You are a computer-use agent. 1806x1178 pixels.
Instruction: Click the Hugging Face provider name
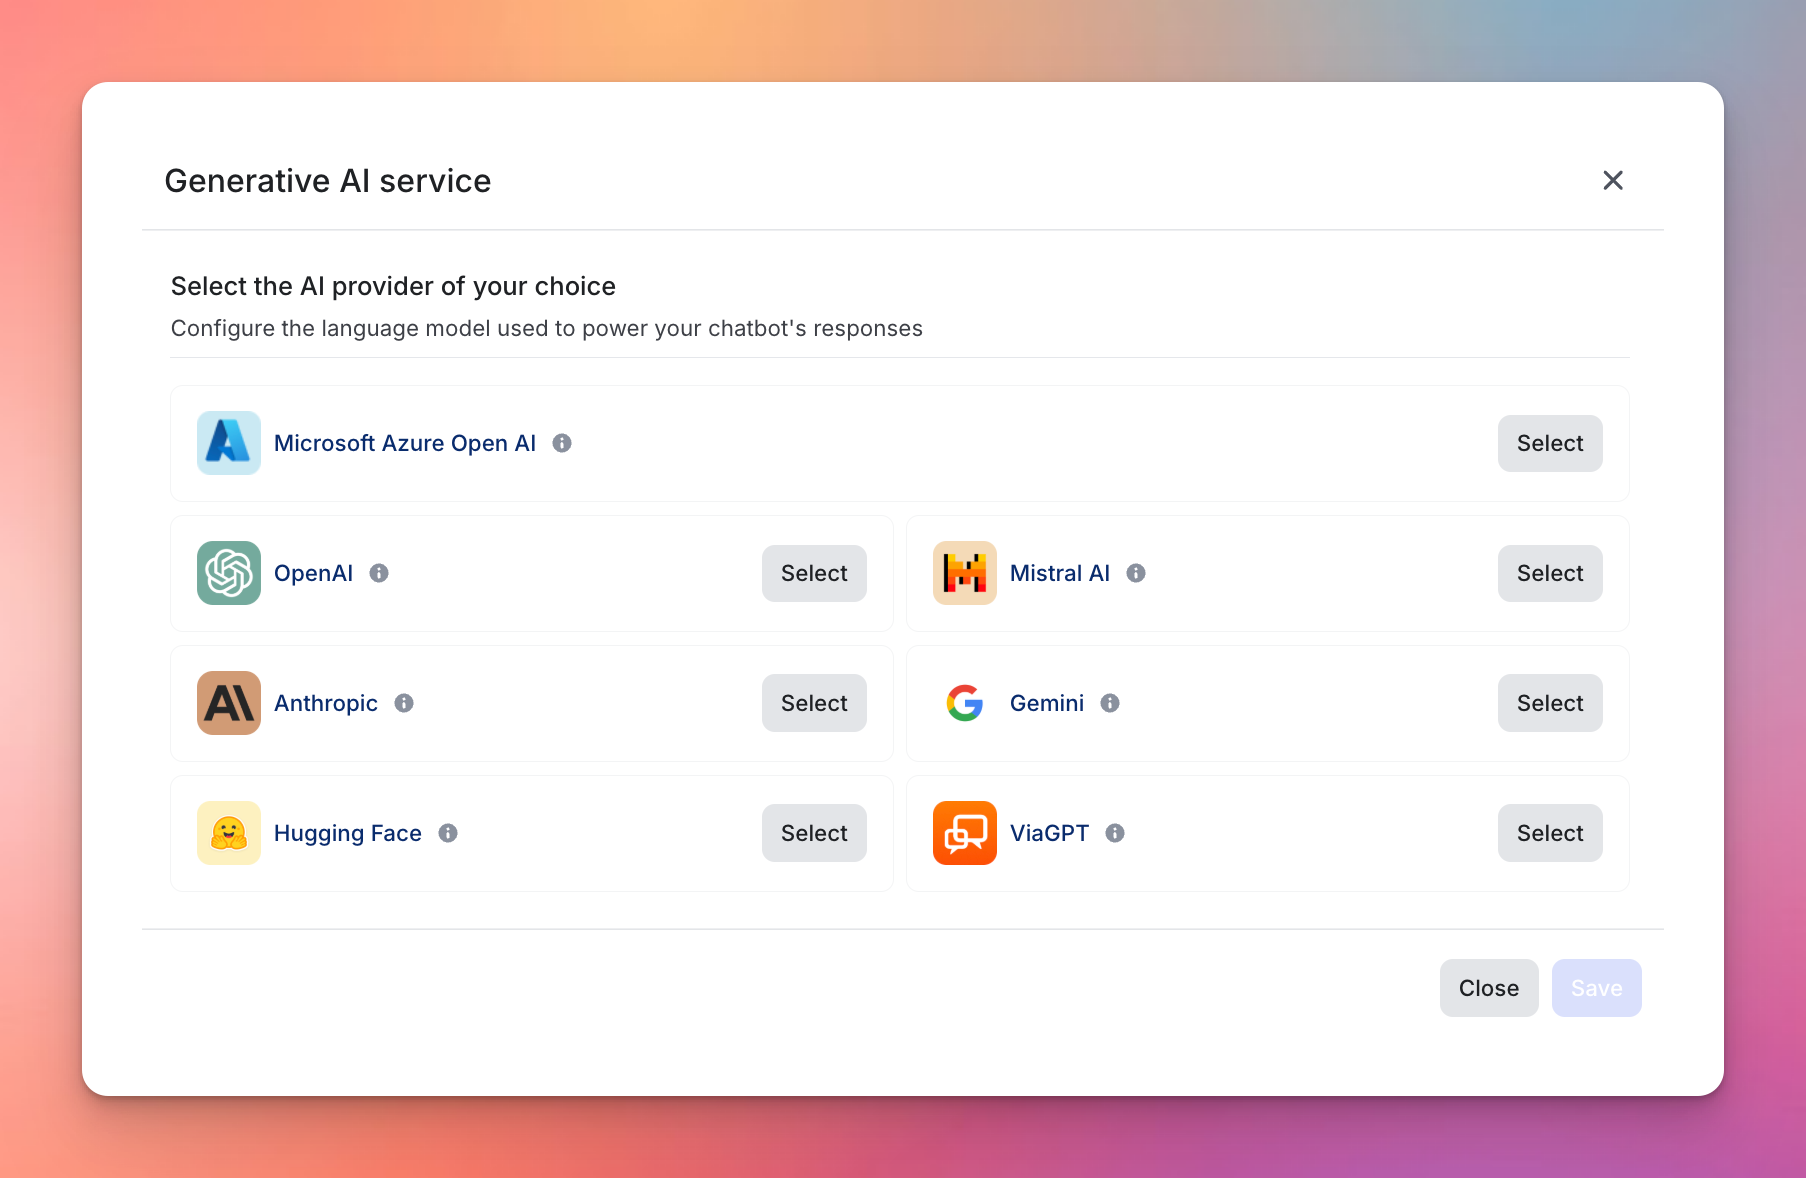(348, 833)
